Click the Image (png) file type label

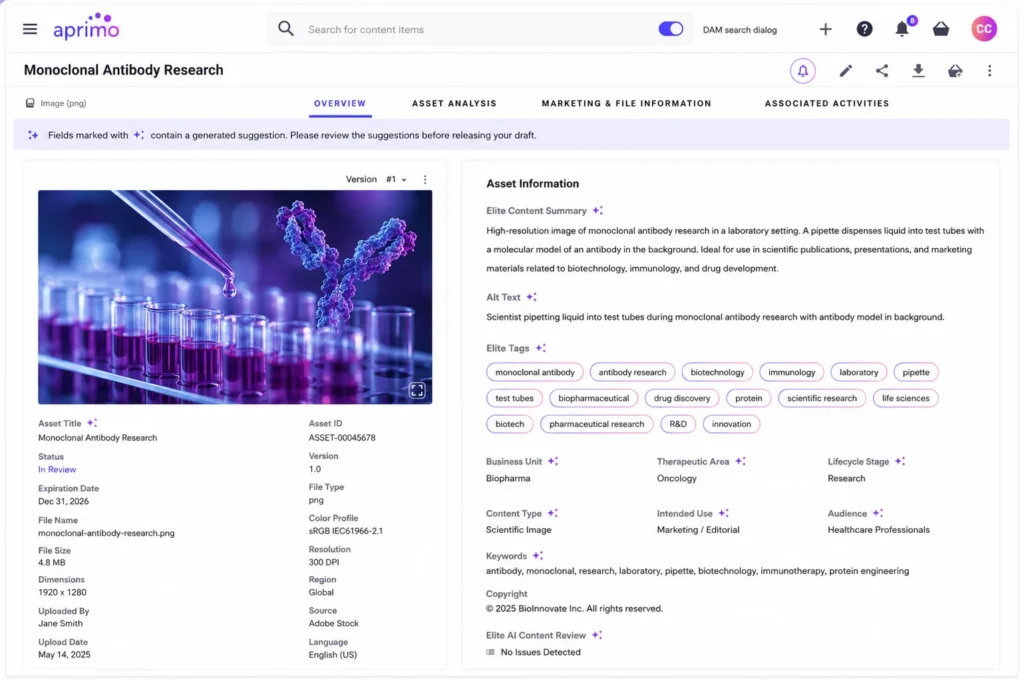[x=63, y=103]
